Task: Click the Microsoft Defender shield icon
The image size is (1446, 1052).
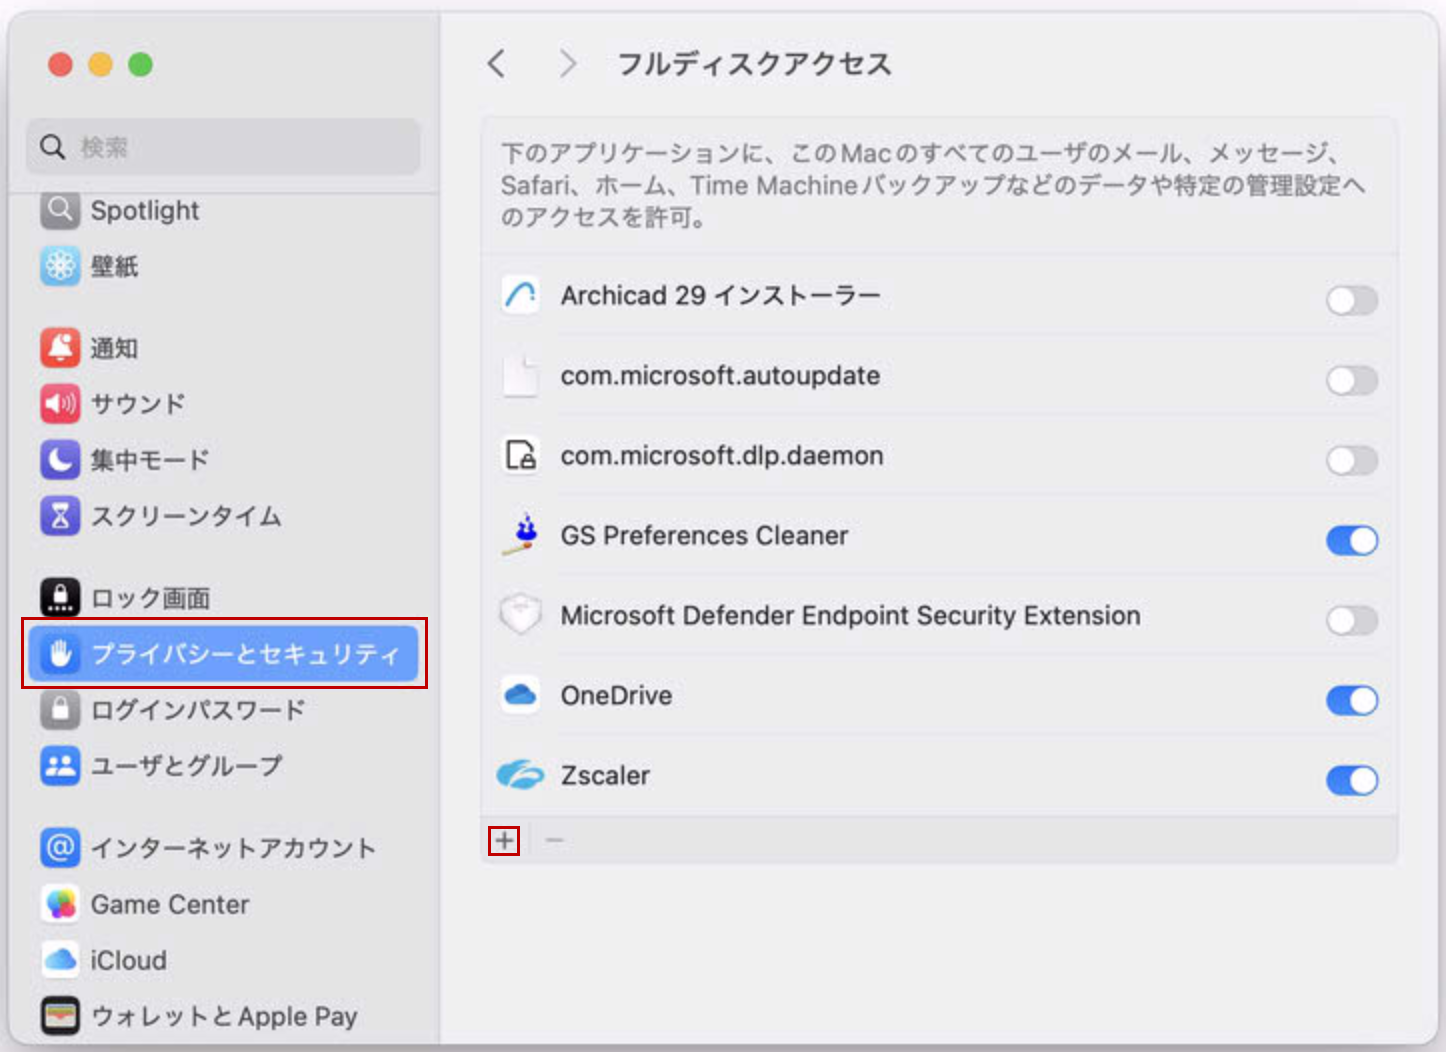Action: click(x=519, y=615)
